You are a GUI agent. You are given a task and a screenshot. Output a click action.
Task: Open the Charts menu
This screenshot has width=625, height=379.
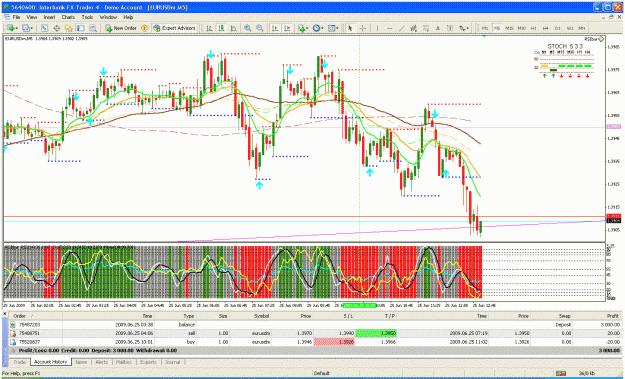point(68,18)
